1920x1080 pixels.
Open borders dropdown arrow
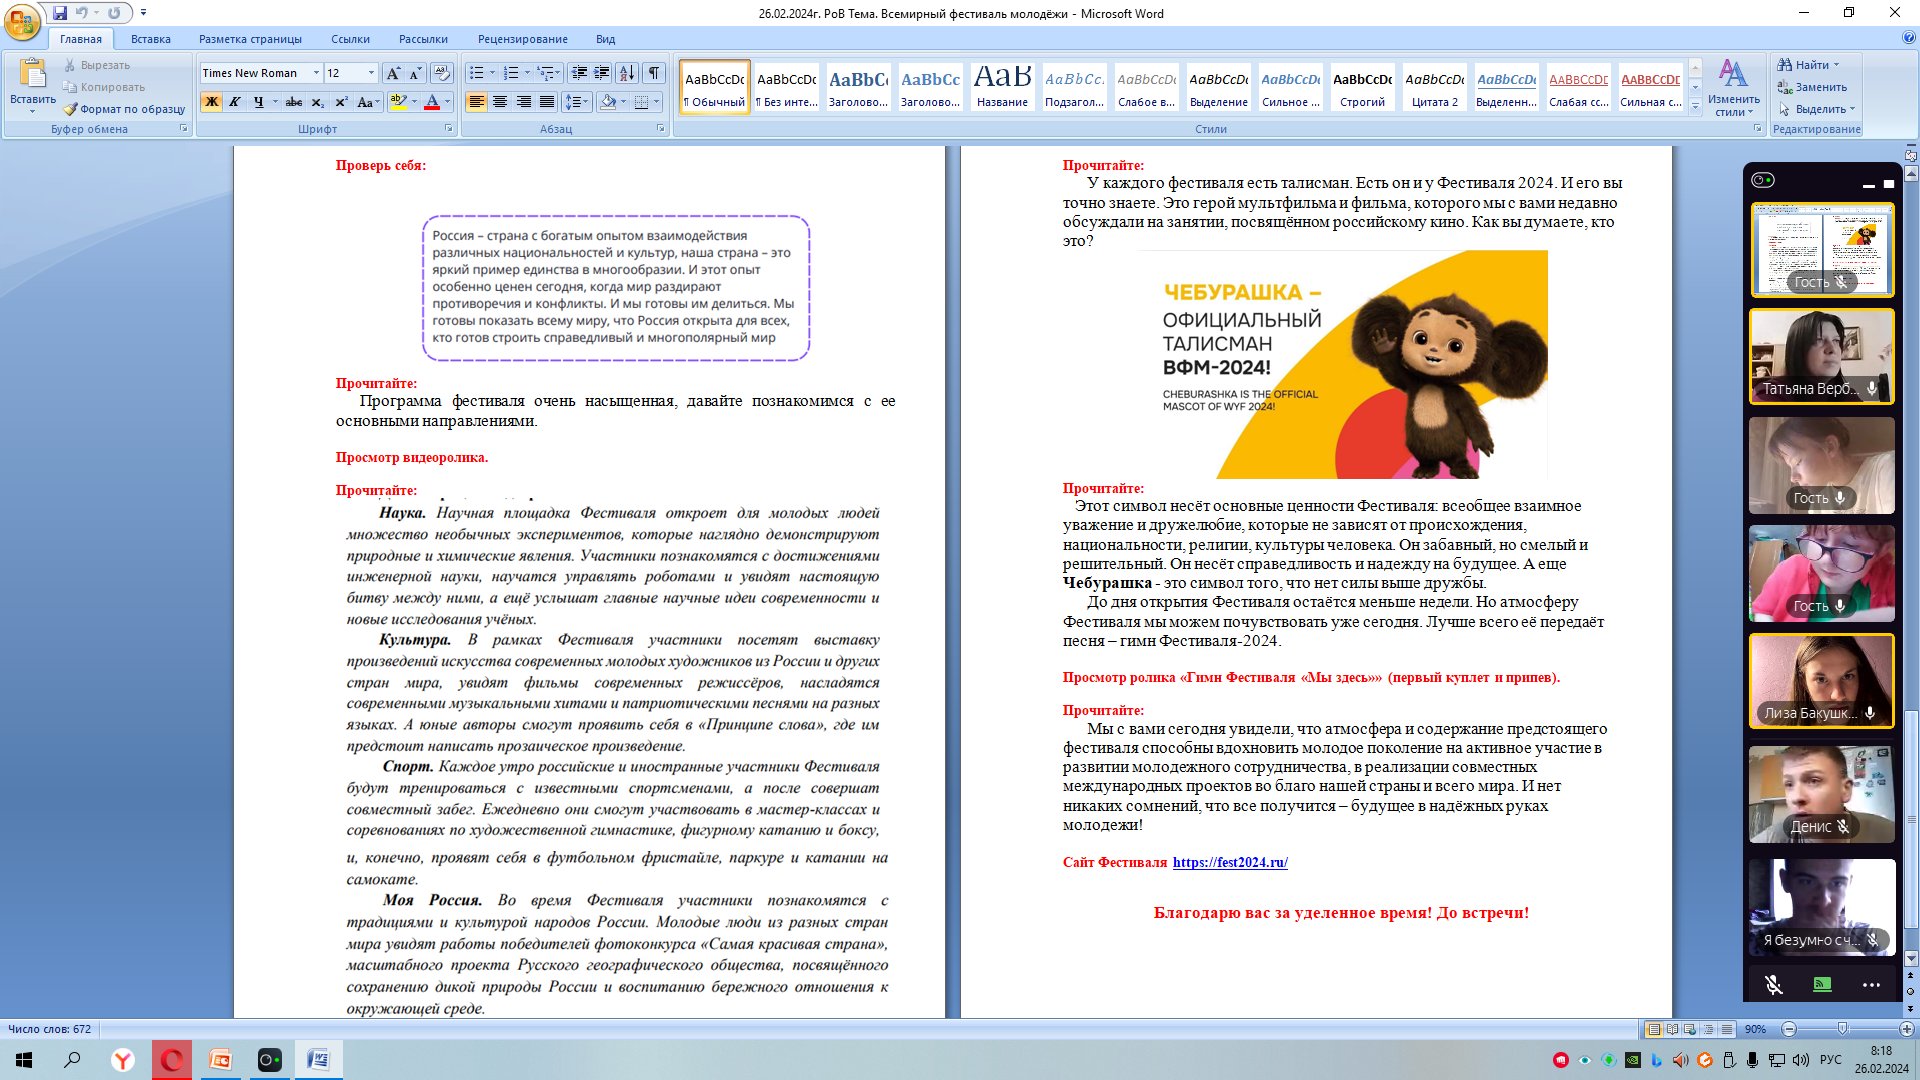pos(657,102)
